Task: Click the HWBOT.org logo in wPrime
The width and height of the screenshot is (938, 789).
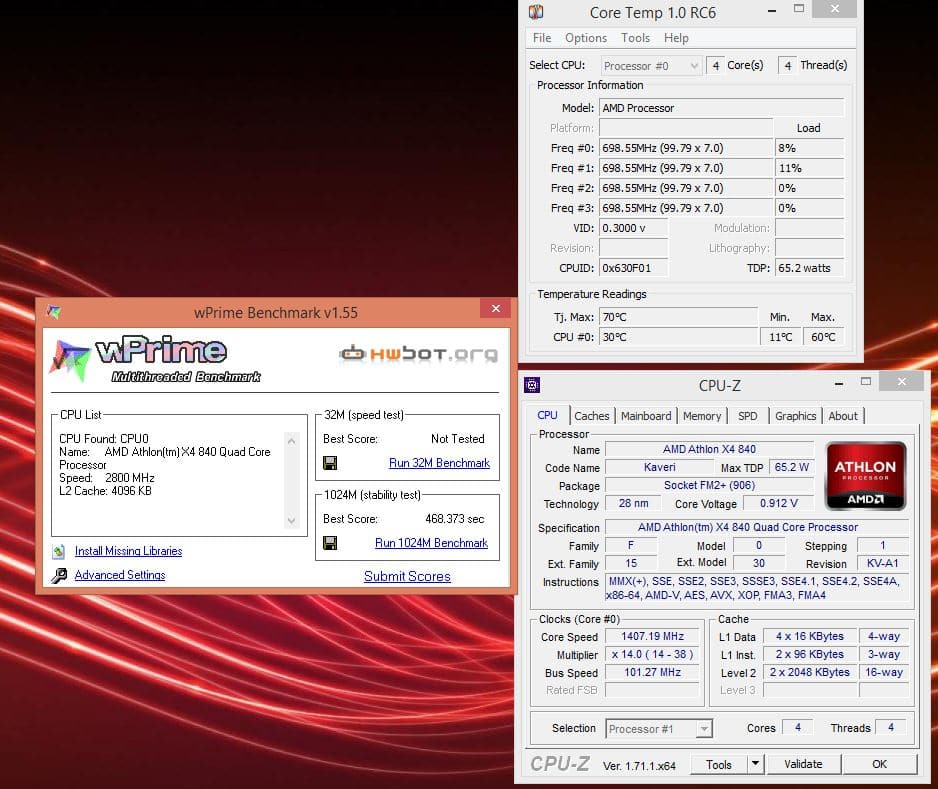Action: [x=418, y=354]
